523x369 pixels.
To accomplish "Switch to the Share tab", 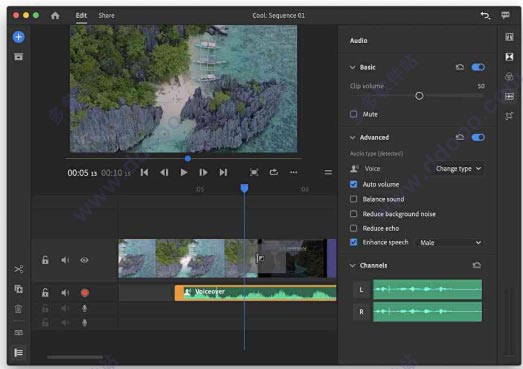I will coord(106,15).
